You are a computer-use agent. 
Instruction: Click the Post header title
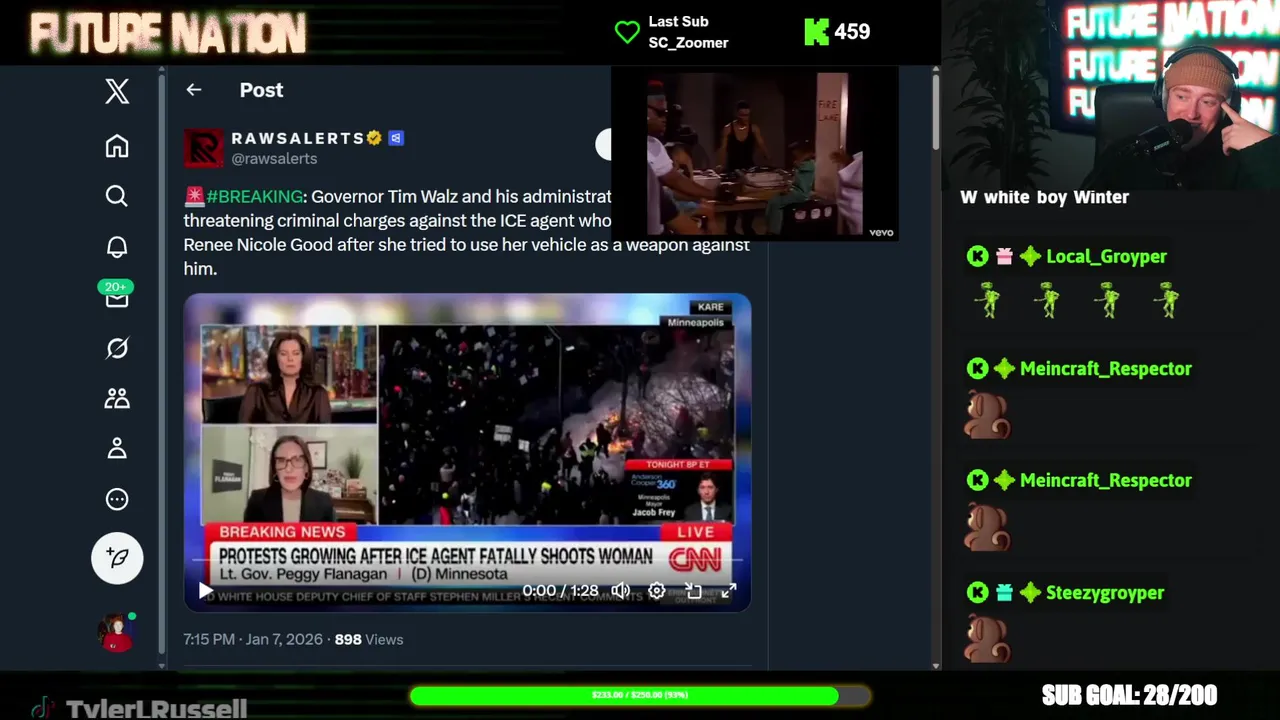click(x=261, y=90)
